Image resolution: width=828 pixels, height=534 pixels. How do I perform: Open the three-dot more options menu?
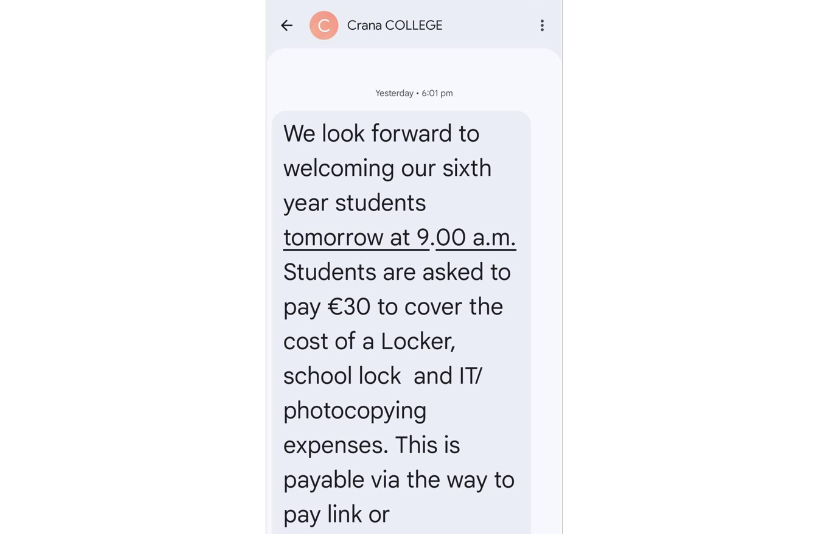coord(542,26)
